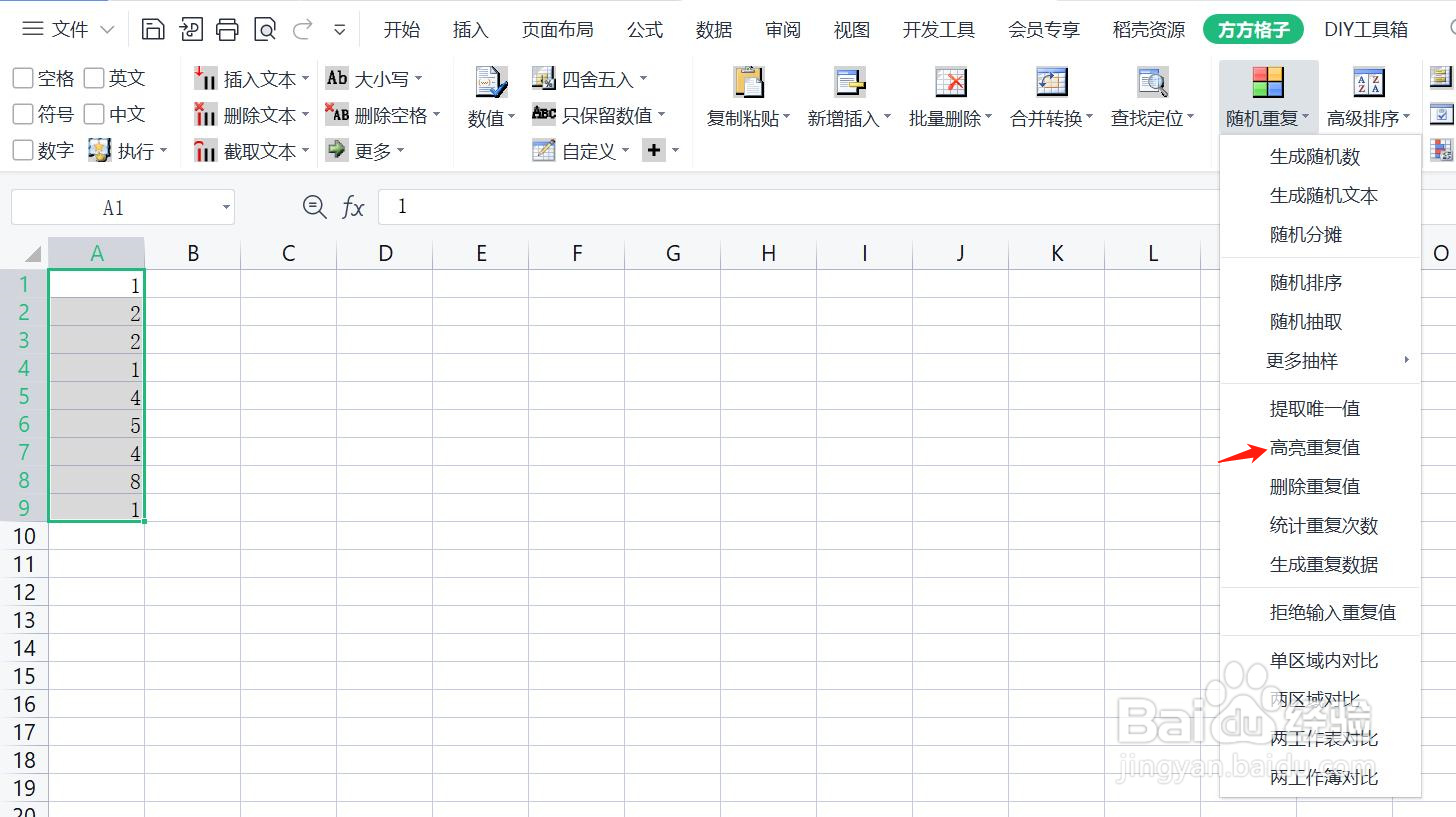Switch to the 方方格子 tab
Image resolution: width=1456 pixels, height=817 pixels.
(x=1254, y=30)
